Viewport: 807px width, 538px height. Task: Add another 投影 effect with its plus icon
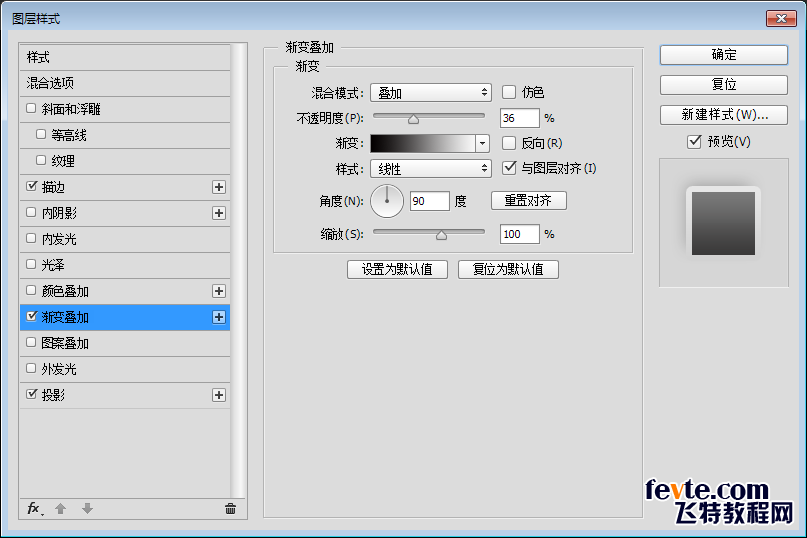click(219, 395)
